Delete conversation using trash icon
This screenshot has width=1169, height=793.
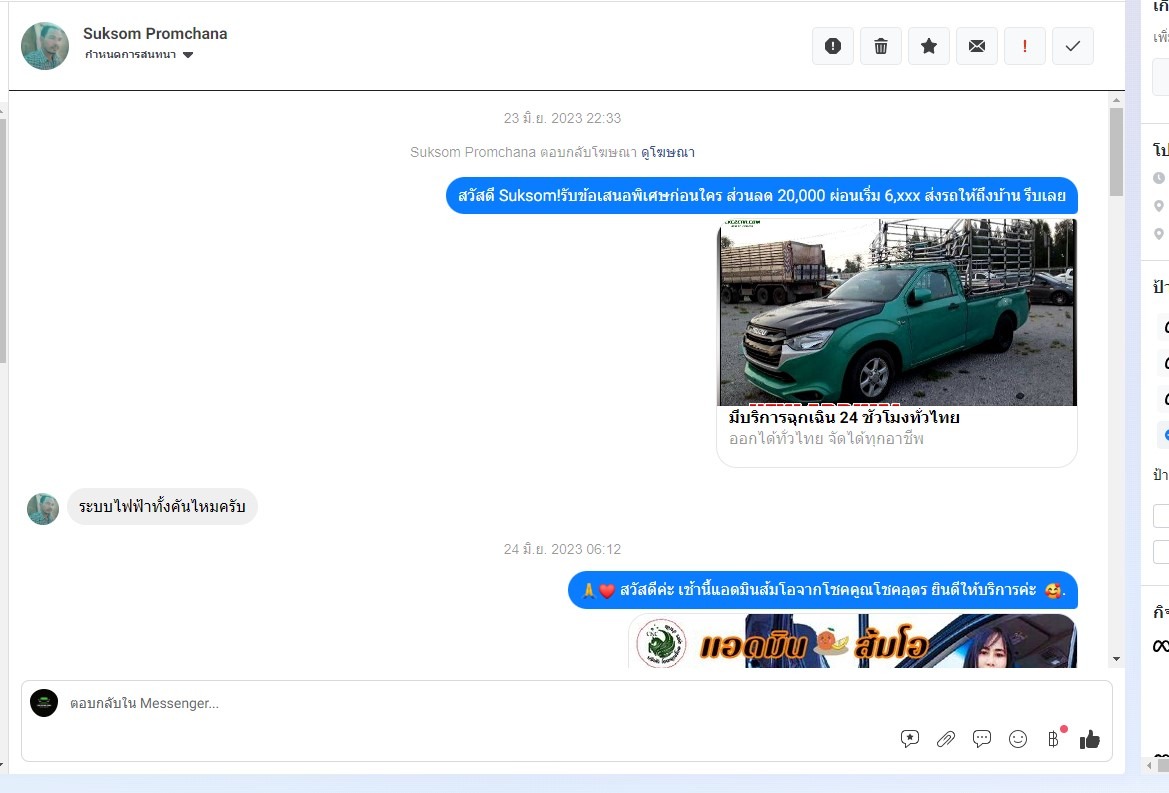pos(880,46)
